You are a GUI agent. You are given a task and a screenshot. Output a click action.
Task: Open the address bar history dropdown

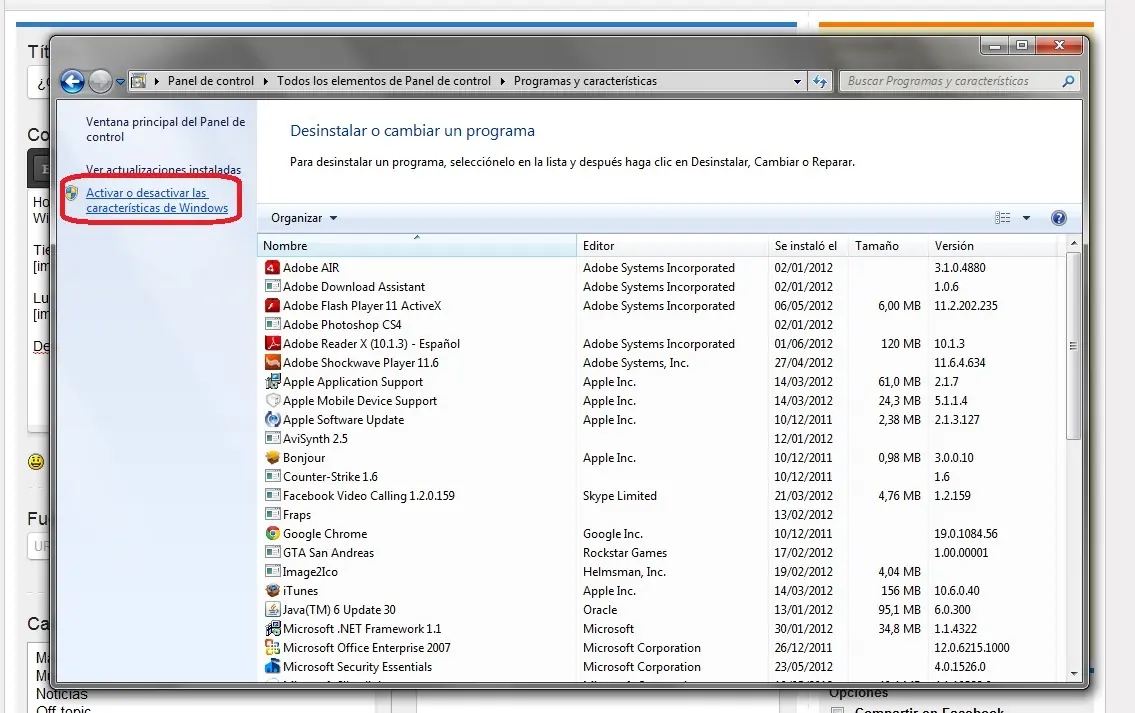[x=797, y=82]
